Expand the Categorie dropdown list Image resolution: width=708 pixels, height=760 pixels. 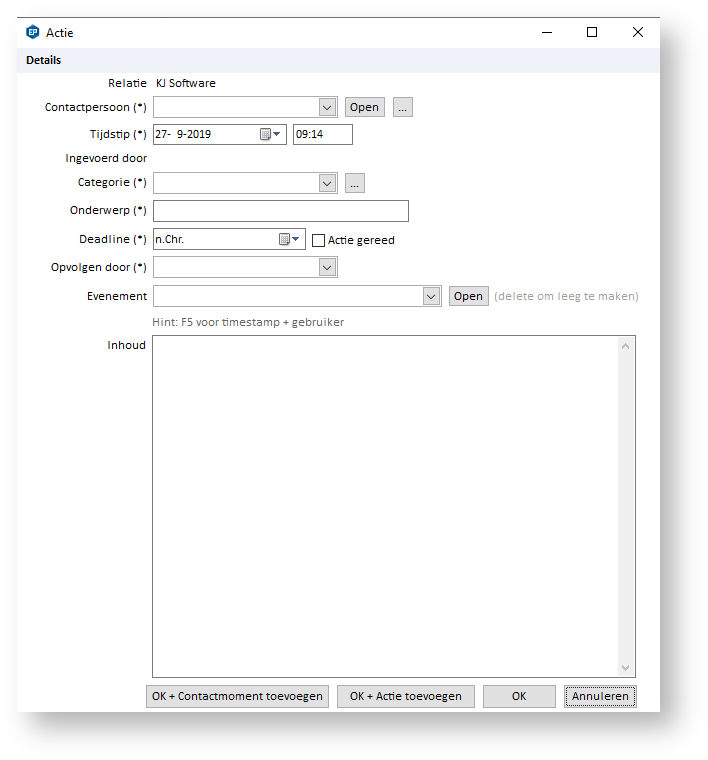pos(327,183)
